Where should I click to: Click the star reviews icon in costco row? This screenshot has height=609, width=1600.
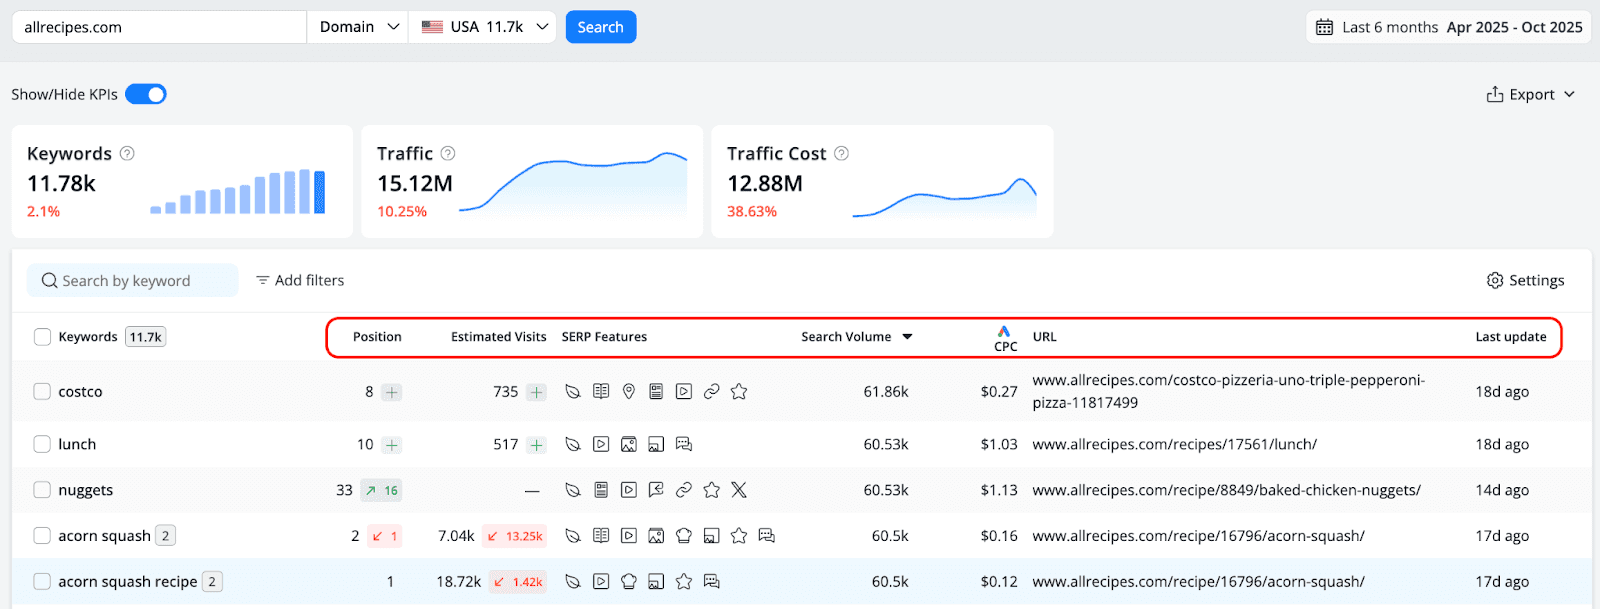[739, 392]
